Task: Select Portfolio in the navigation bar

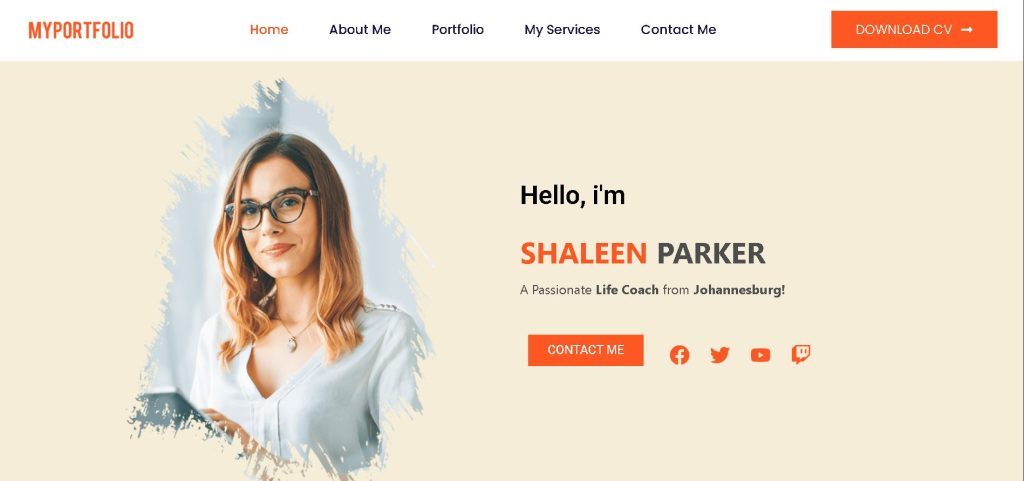Action: [x=458, y=29]
